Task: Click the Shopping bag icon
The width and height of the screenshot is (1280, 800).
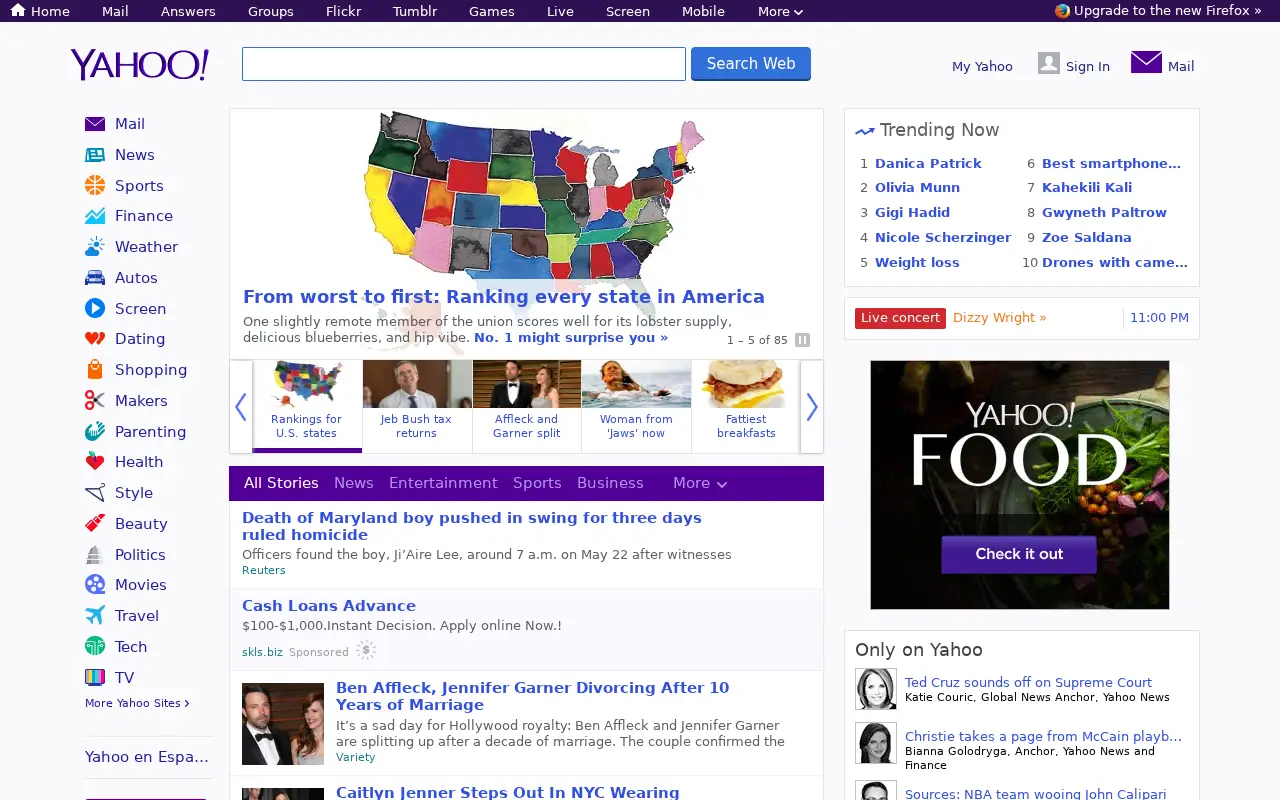Action: (x=95, y=369)
